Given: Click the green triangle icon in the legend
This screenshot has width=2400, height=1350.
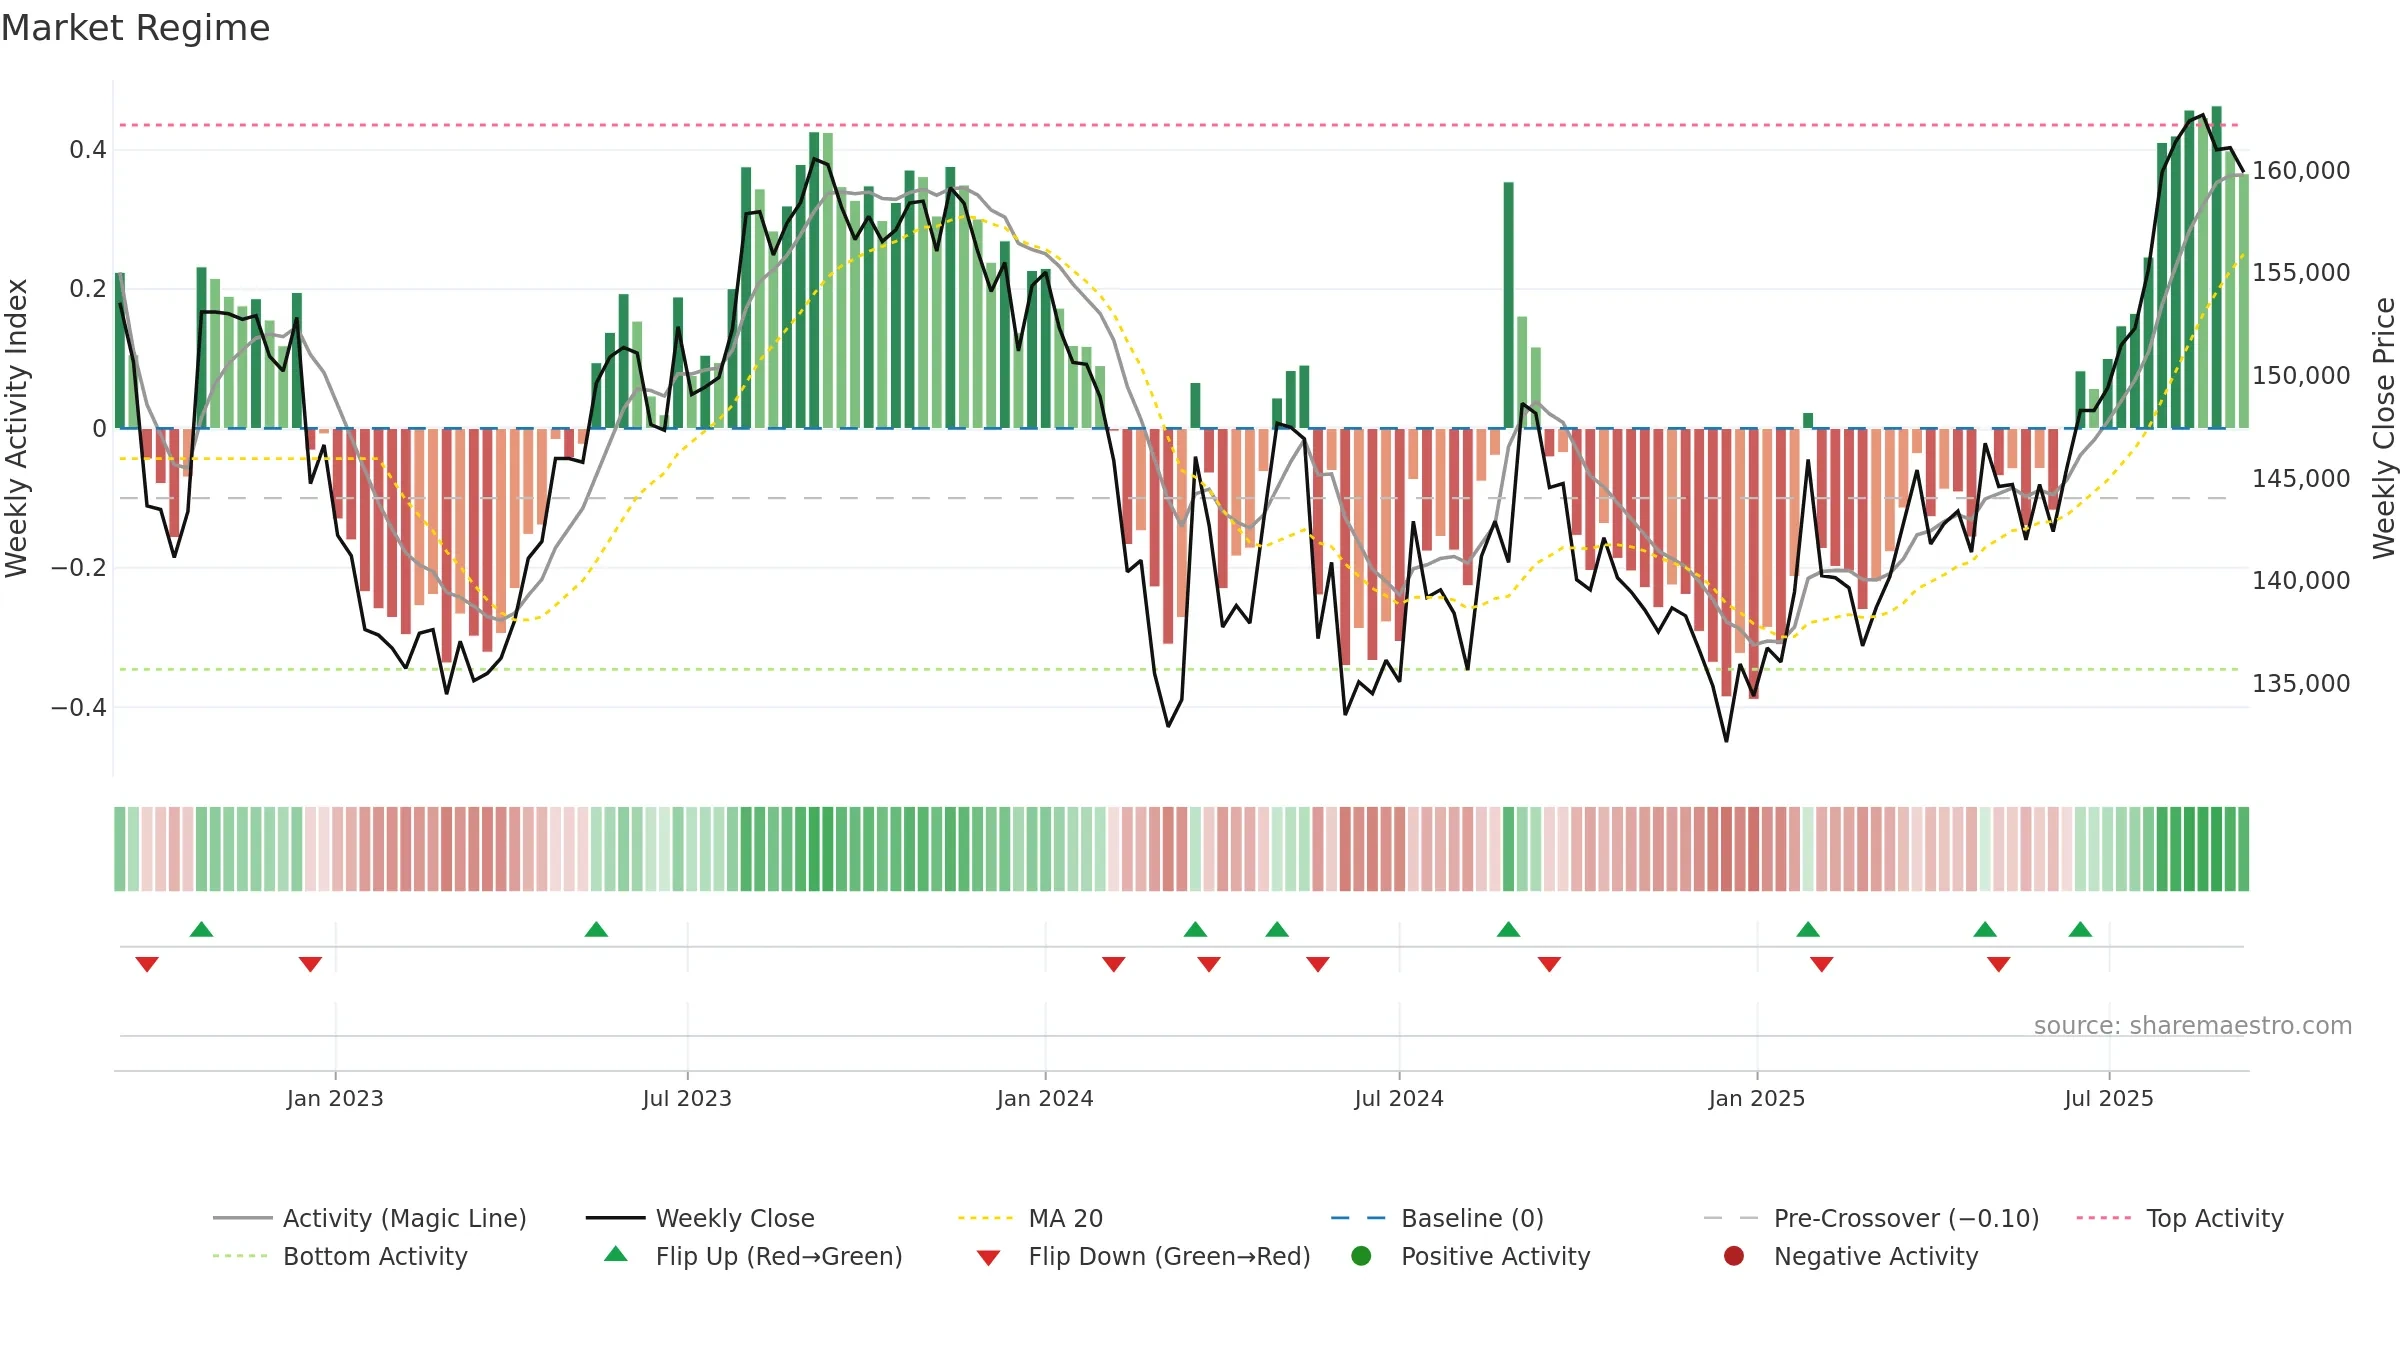Looking at the screenshot, I should coord(616,1254).
